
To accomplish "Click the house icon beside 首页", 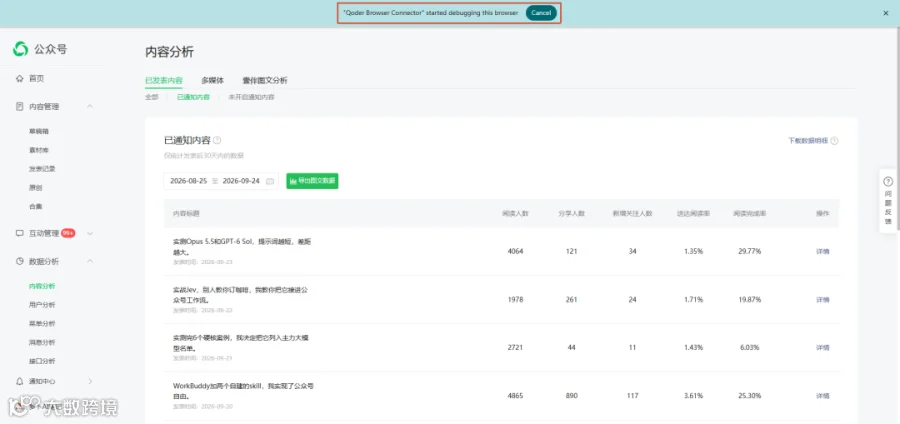I will (x=20, y=79).
